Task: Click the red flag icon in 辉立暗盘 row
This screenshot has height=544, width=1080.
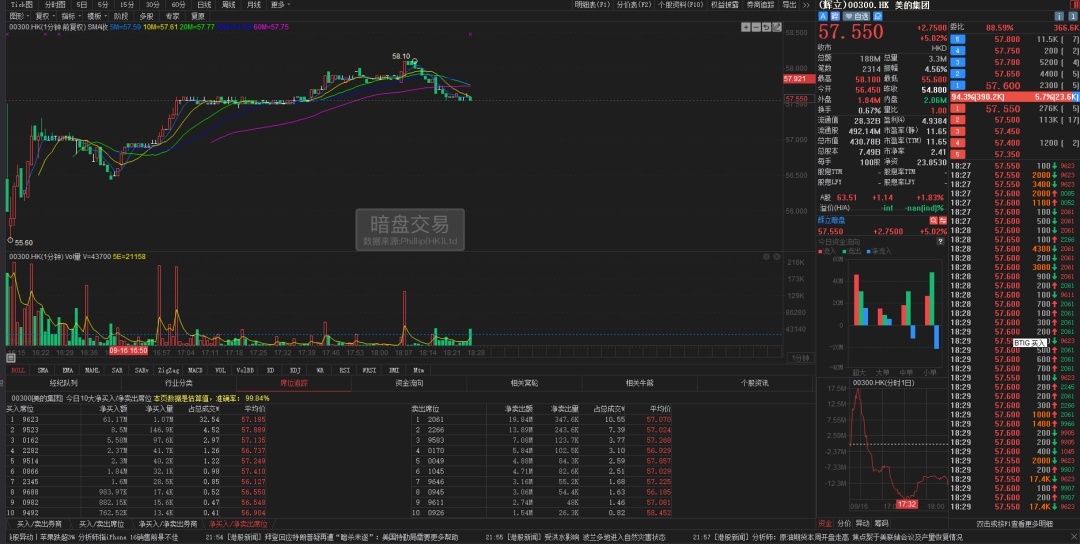Action: point(943,220)
